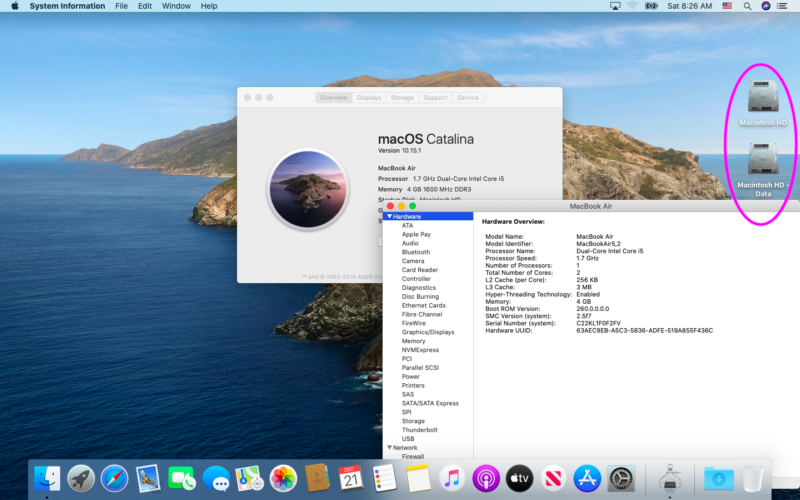This screenshot has width=800, height=500.
Task: Open System Preferences gear in the Dock
Action: [x=621, y=479]
